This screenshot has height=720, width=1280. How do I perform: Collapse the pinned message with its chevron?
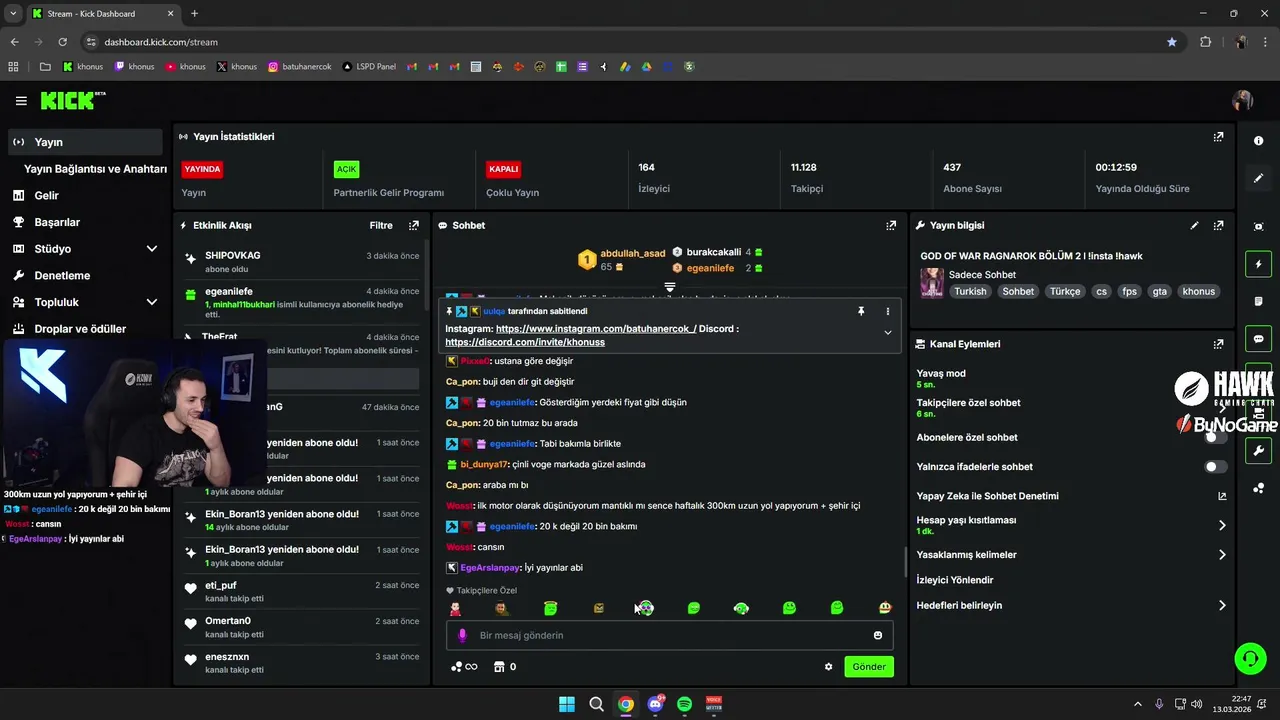pyautogui.click(x=887, y=333)
